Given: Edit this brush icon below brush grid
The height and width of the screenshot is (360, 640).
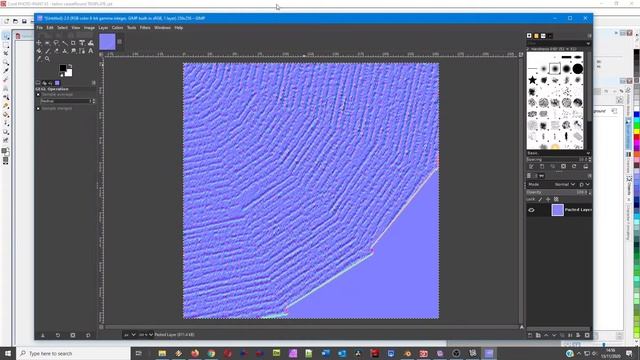Looking at the screenshot, I should (x=531, y=167).
